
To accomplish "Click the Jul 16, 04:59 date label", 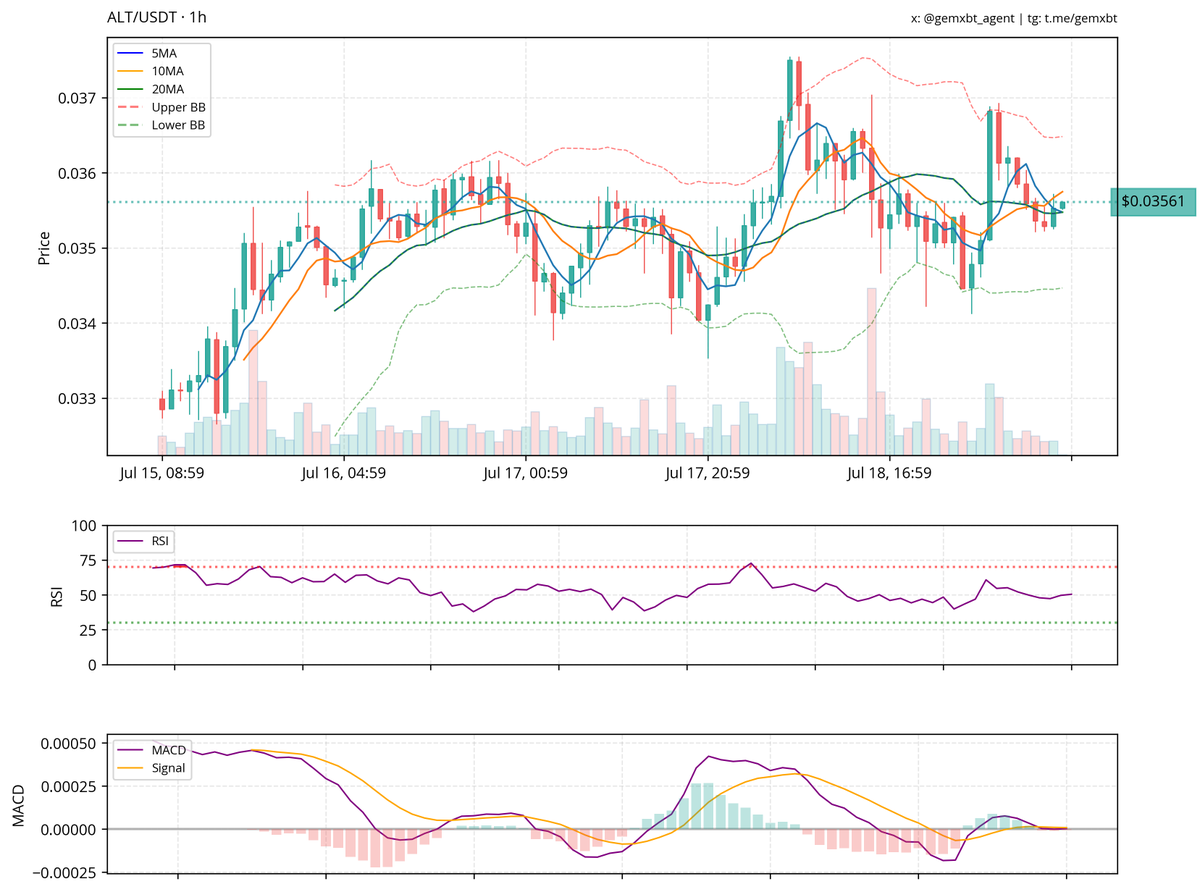I will click(x=343, y=473).
